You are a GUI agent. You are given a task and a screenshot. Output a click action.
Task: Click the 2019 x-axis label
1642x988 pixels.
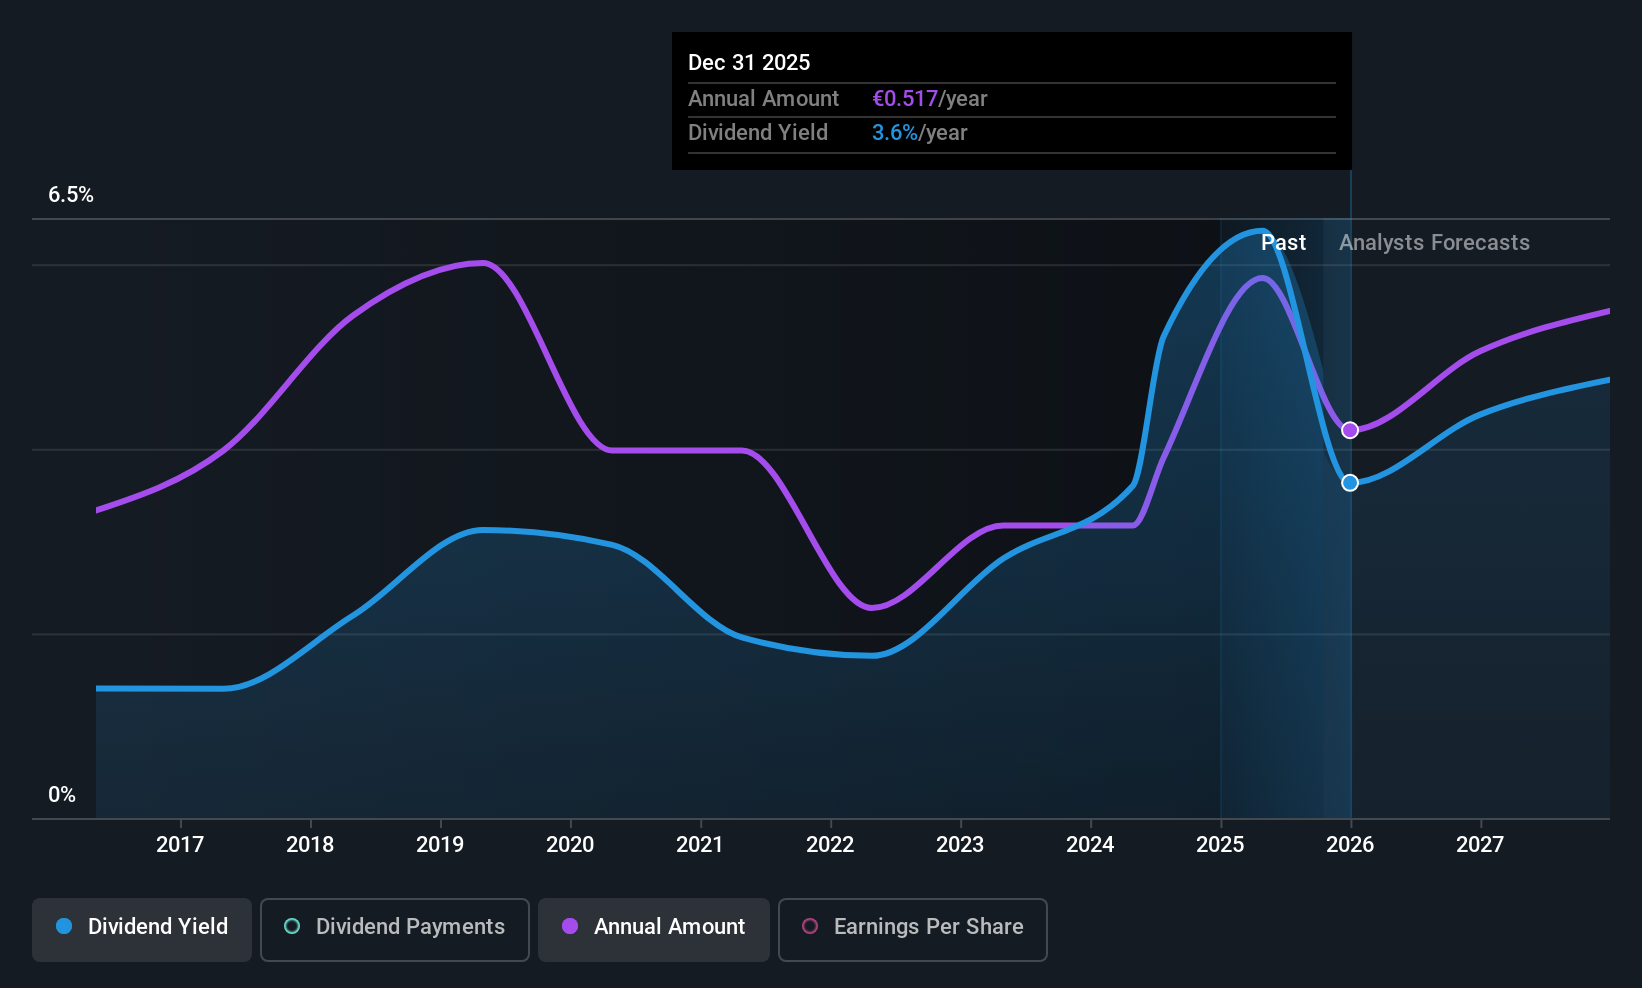440,845
